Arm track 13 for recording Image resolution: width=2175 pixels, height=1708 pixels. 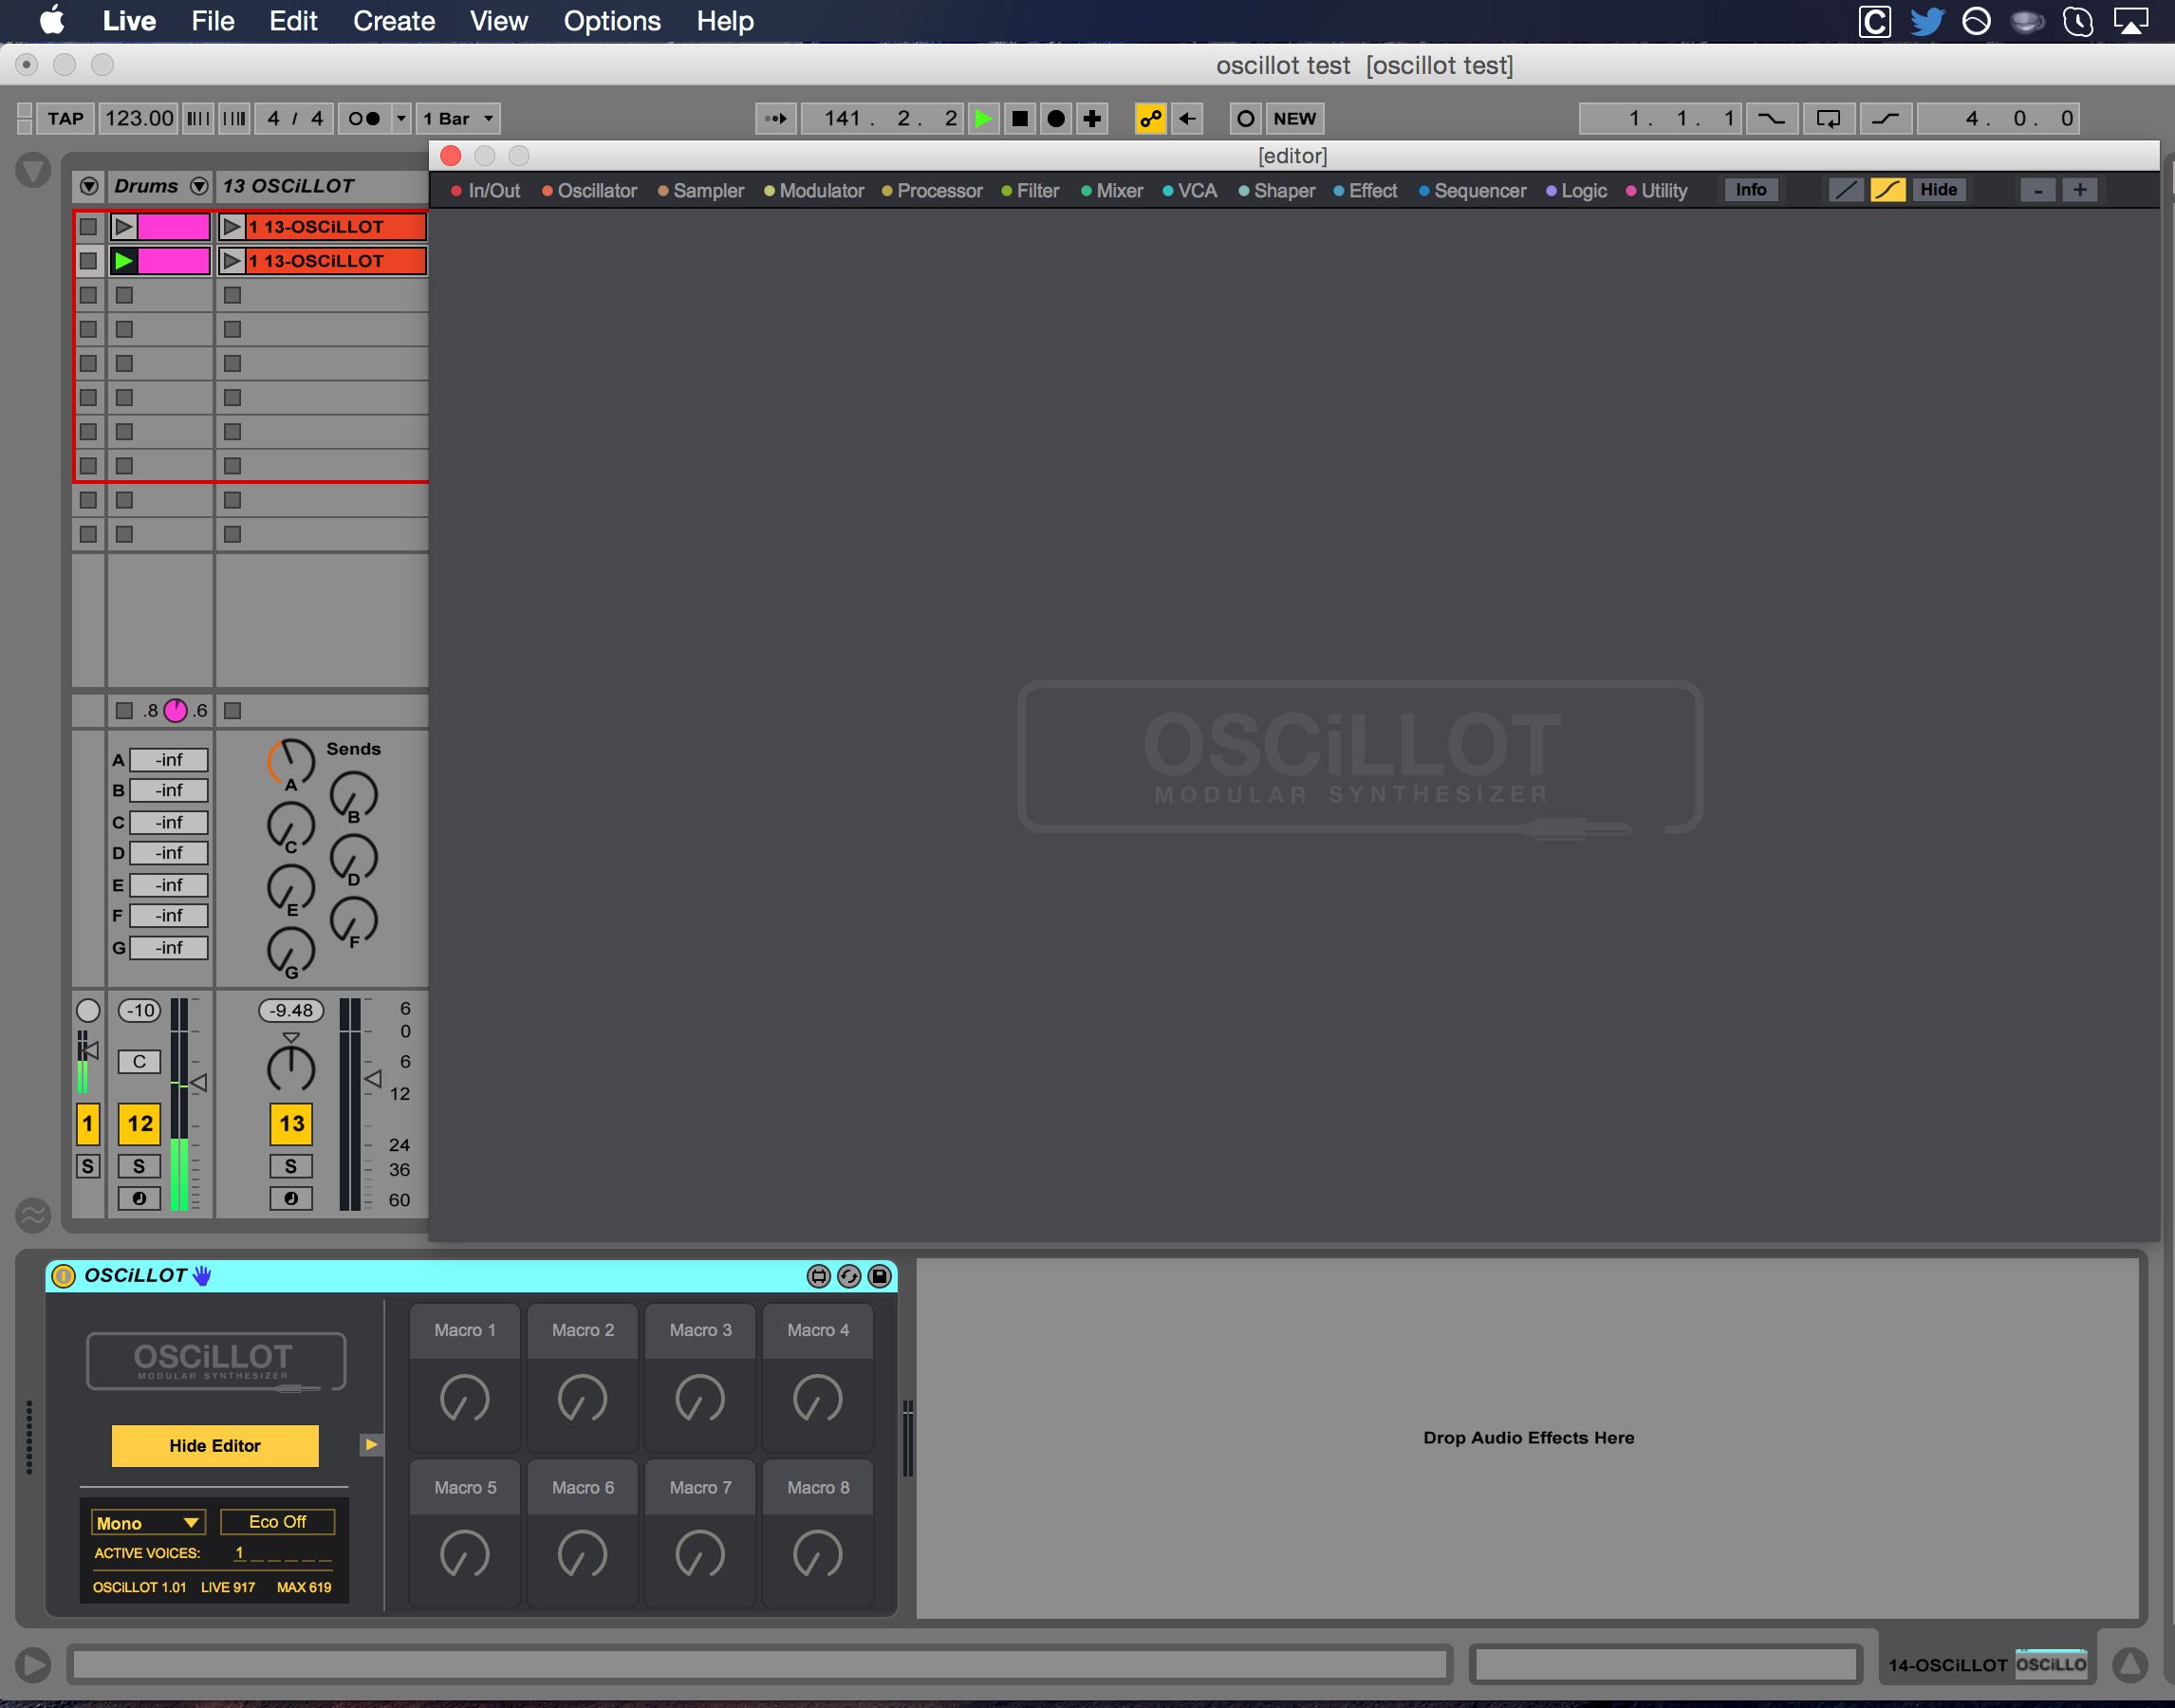(x=291, y=1198)
